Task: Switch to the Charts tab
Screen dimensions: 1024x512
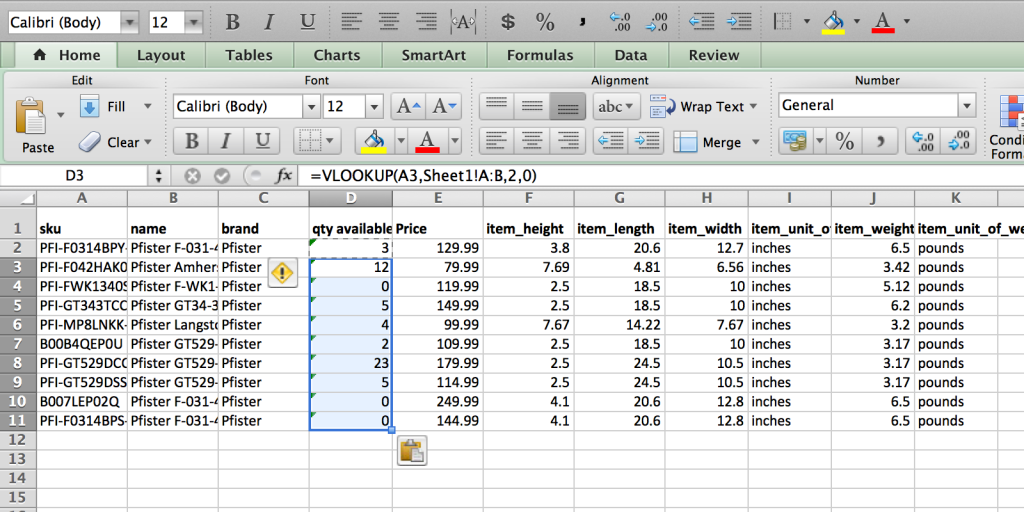Action: coord(337,56)
